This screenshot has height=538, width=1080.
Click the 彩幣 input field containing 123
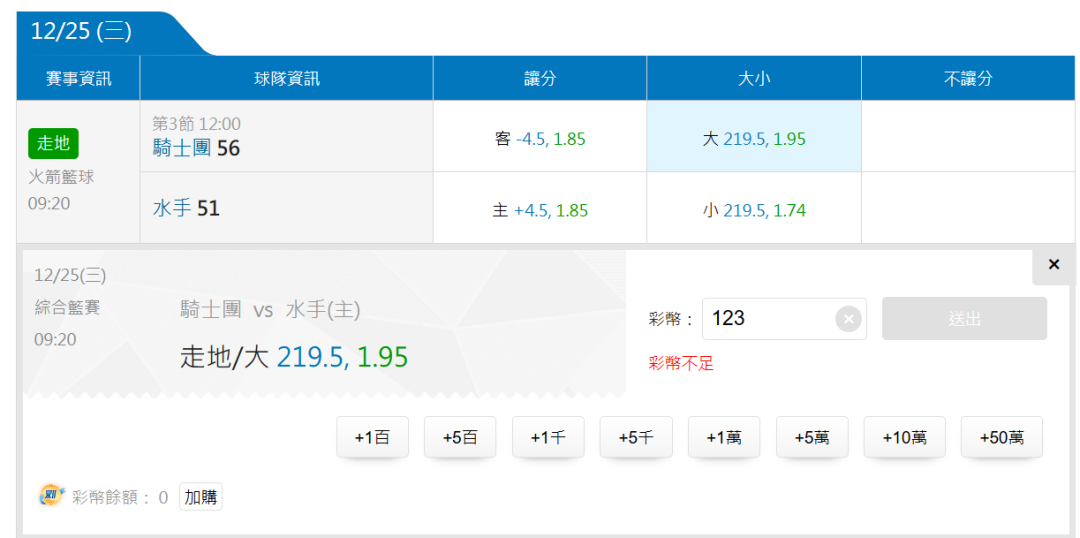[768, 319]
